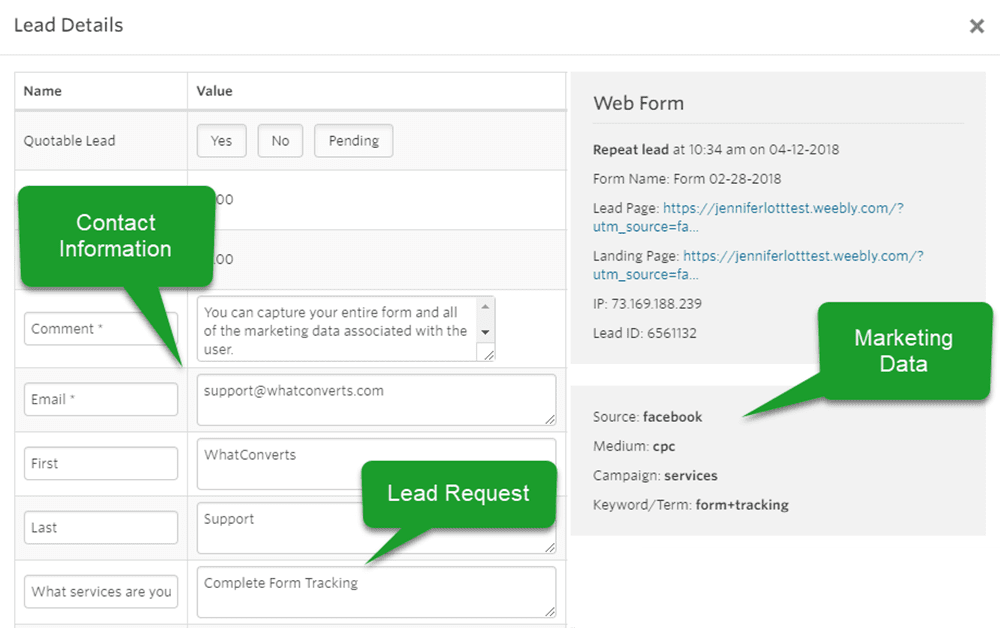
Task: Click the Lead Request callout
Action: click(458, 493)
